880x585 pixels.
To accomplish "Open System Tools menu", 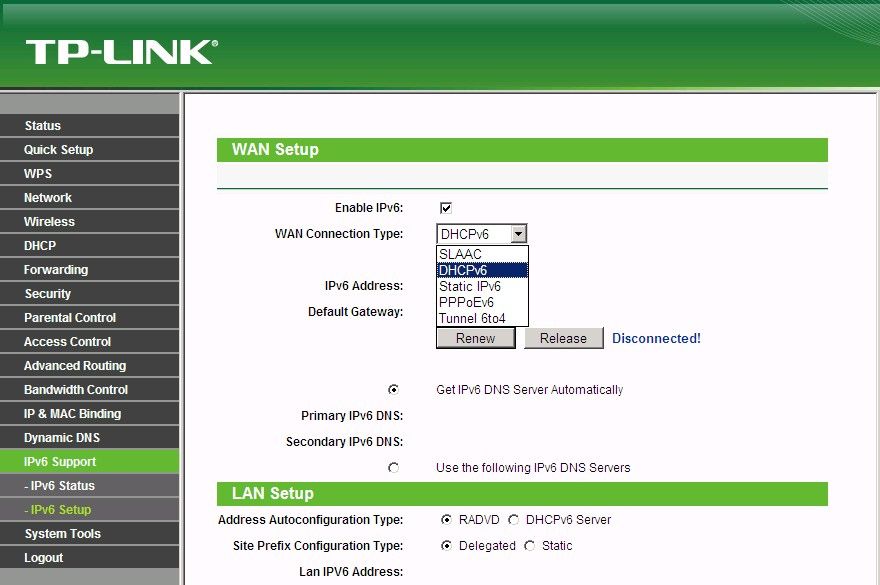I will 89,534.
